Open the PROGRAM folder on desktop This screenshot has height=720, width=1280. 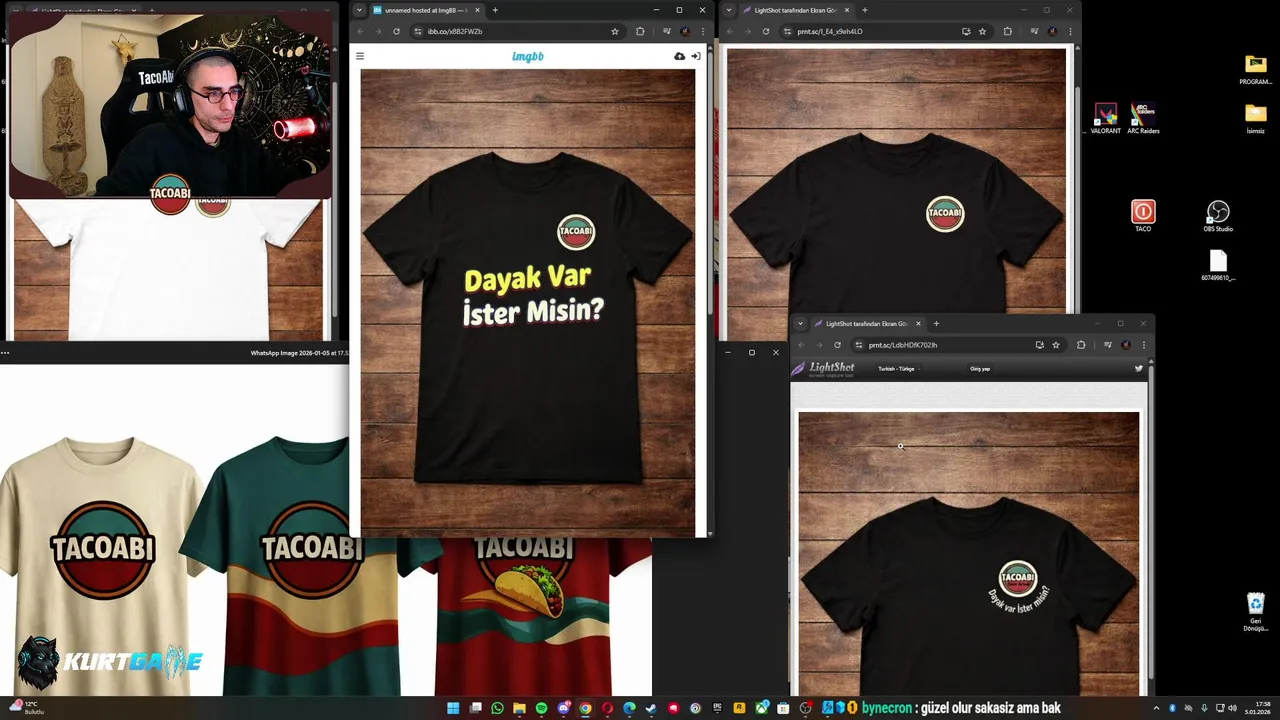1256,70
